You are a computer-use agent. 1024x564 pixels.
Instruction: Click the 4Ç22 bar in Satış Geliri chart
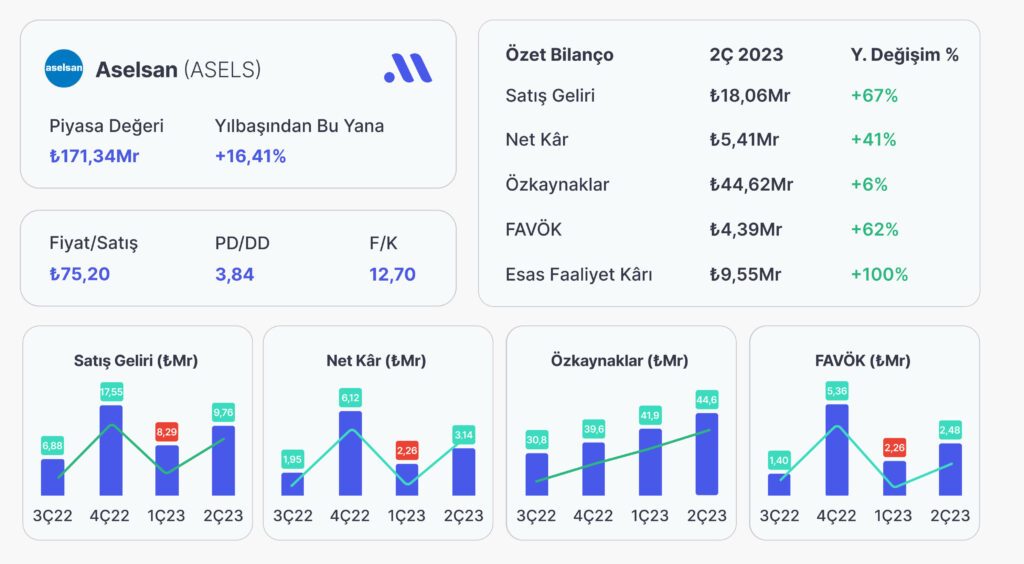pos(111,450)
